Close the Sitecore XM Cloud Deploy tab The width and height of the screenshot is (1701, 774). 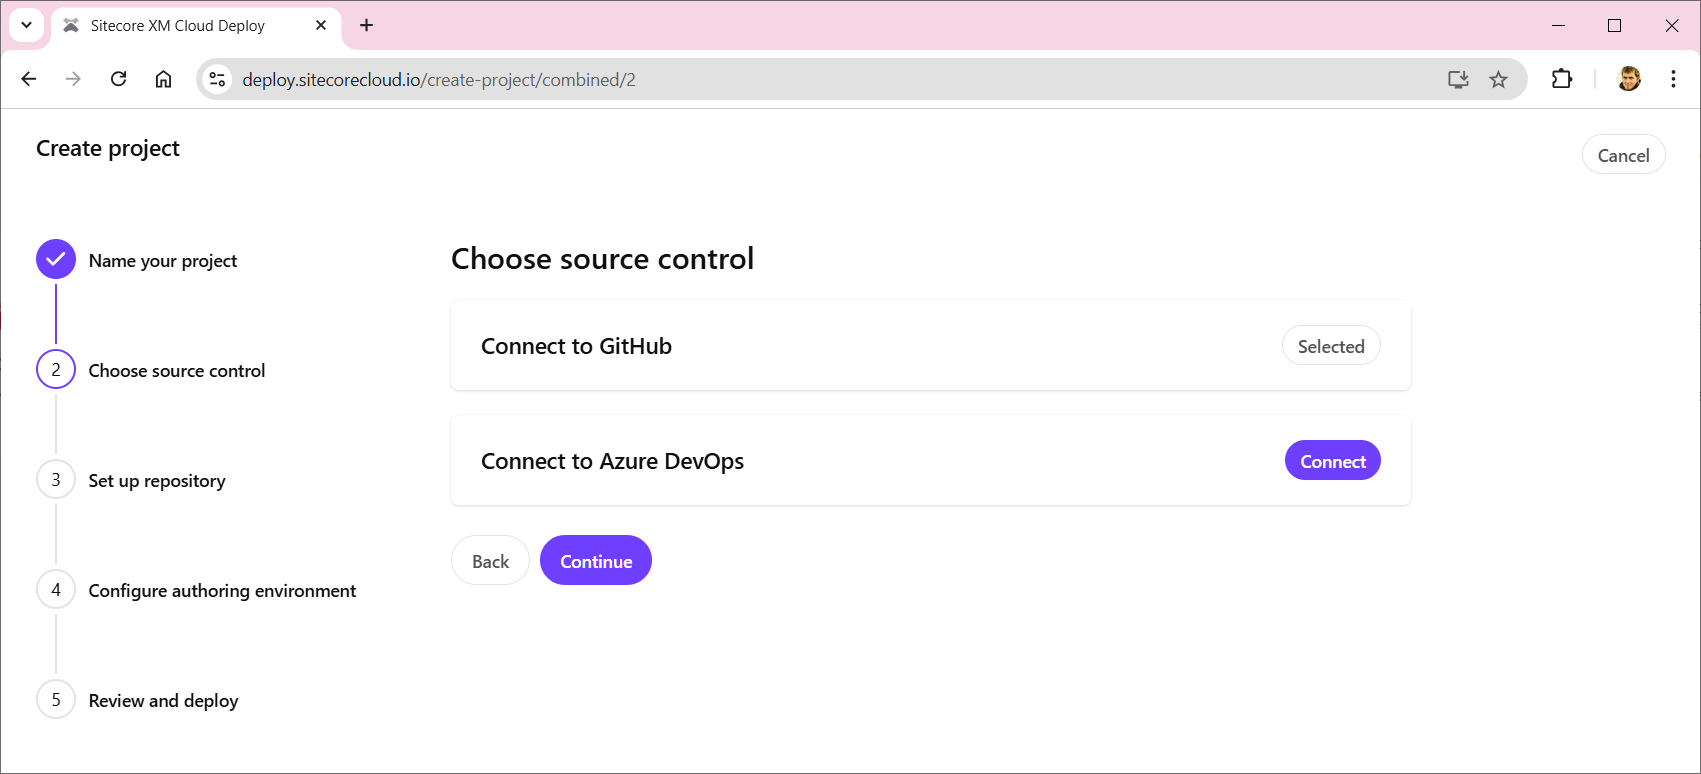point(321,26)
